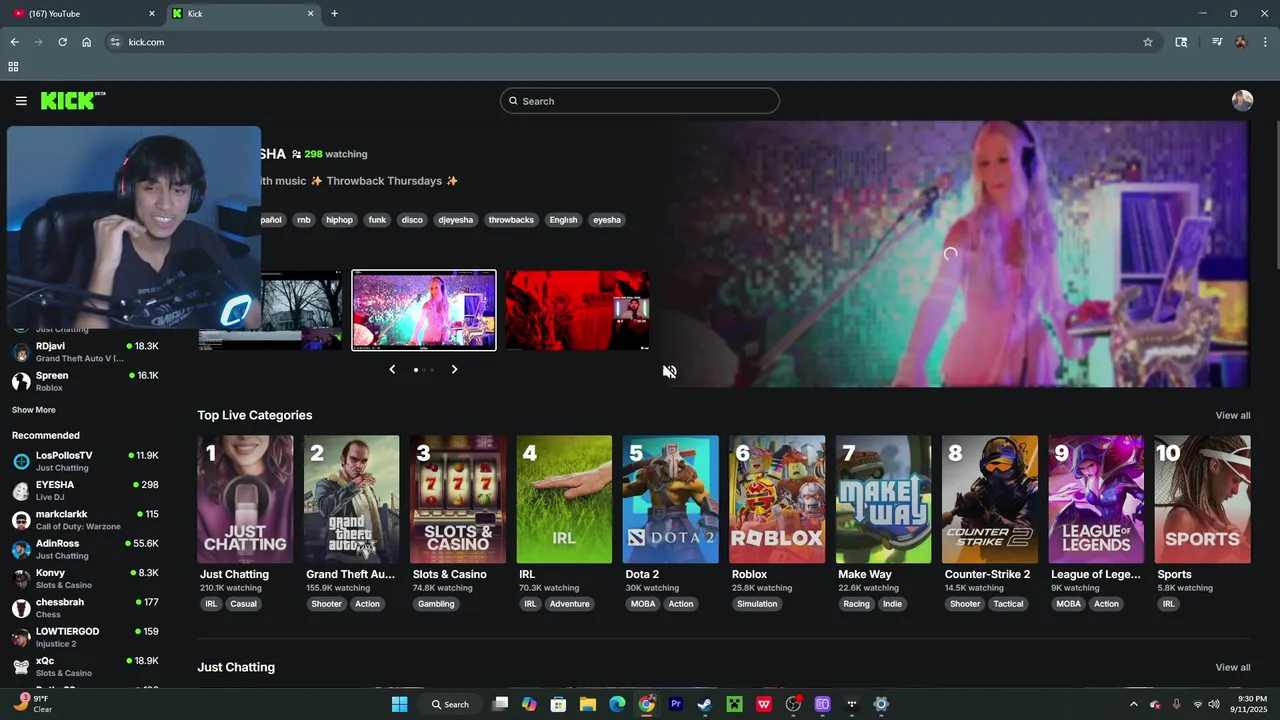Open the Make Way category card

pyautogui.click(x=883, y=499)
